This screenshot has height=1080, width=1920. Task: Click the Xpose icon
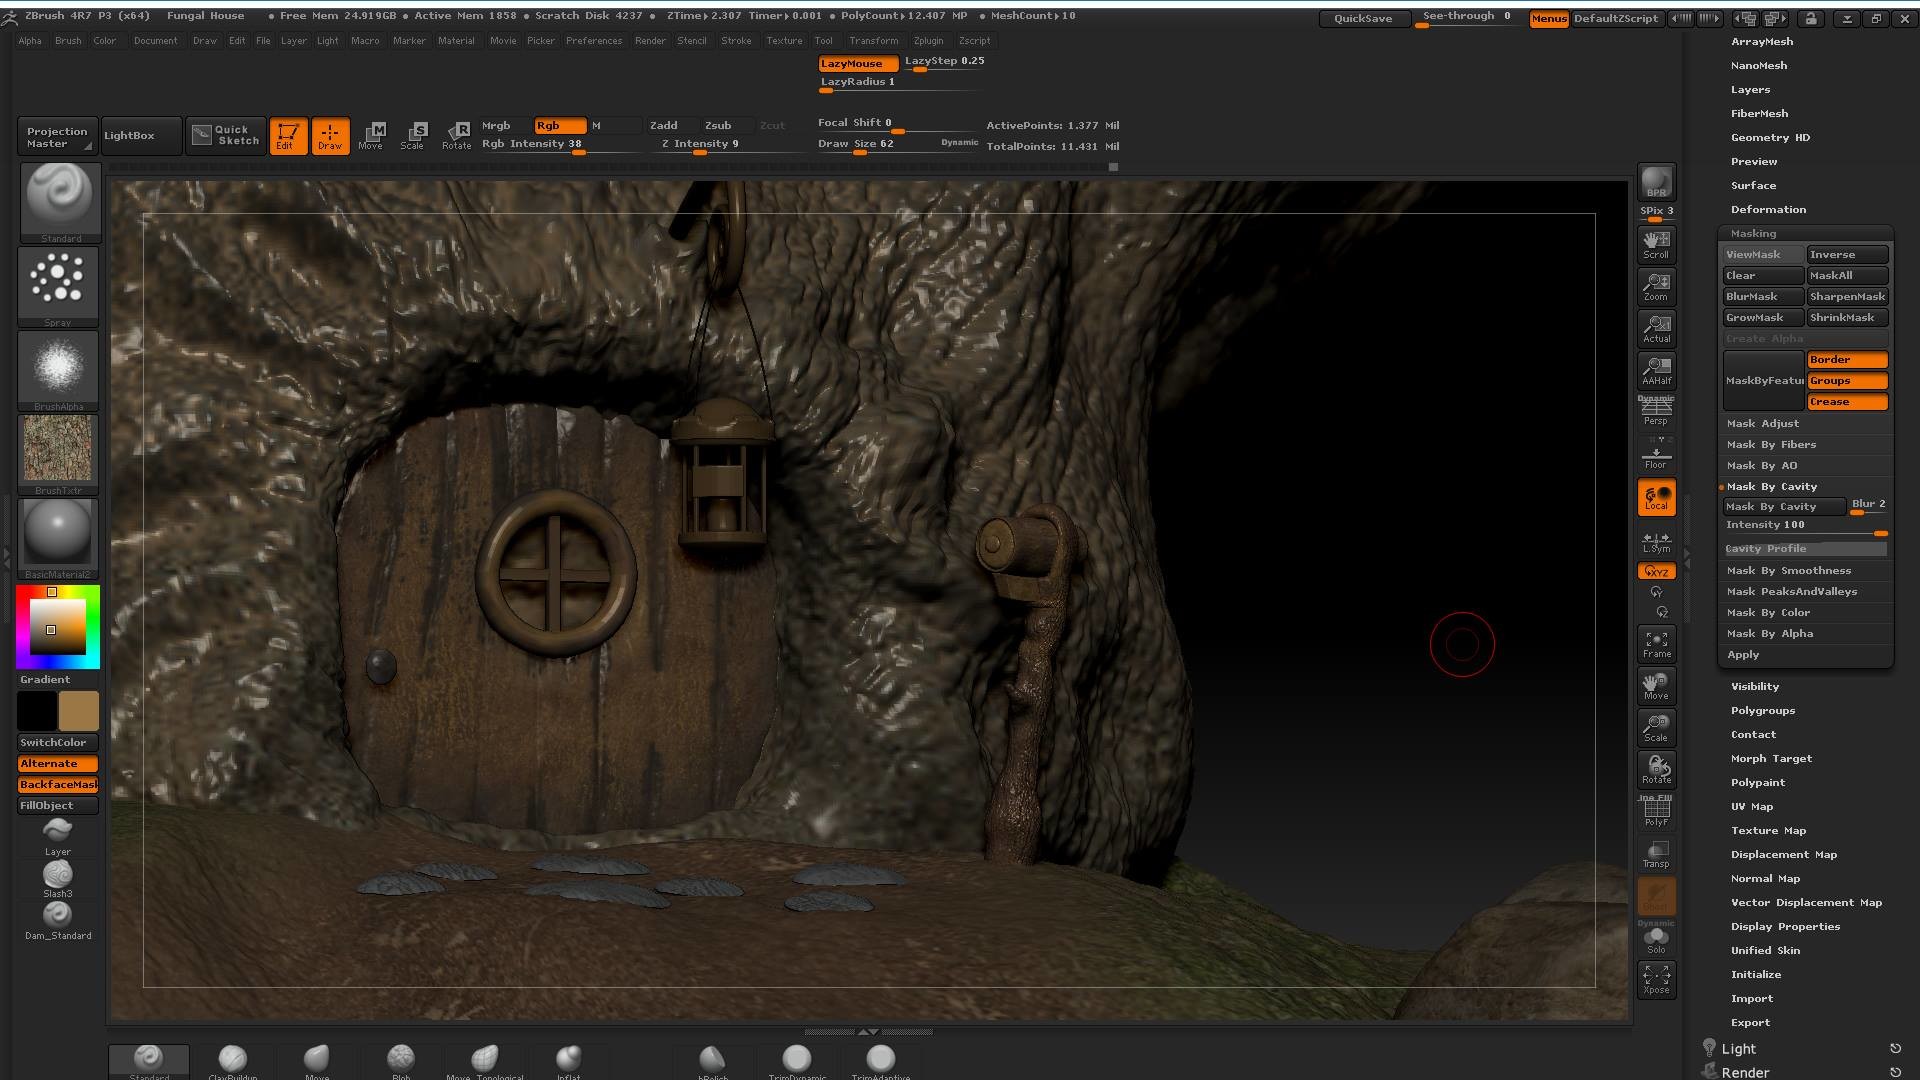coord(1656,979)
